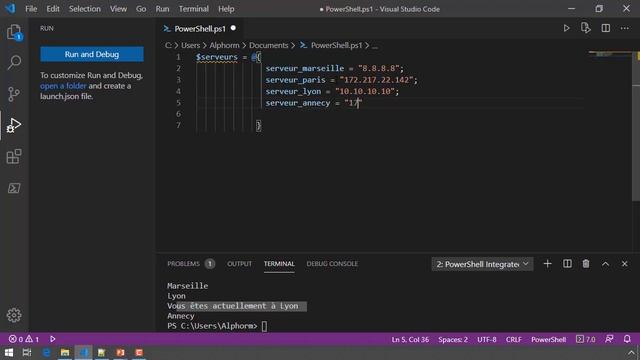The height and width of the screenshot is (360, 640).
Task: Click the $serveurs variable on line 1
Action: pyautogui.click(x=216, y=57)
